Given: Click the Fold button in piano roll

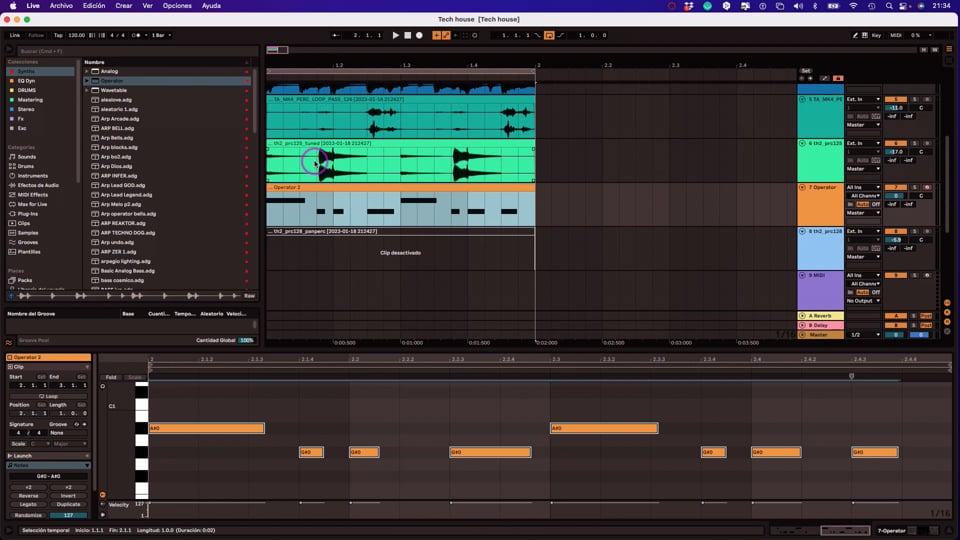Looking at the screenshot, I should pyautogui.click(x=111, y=377).
